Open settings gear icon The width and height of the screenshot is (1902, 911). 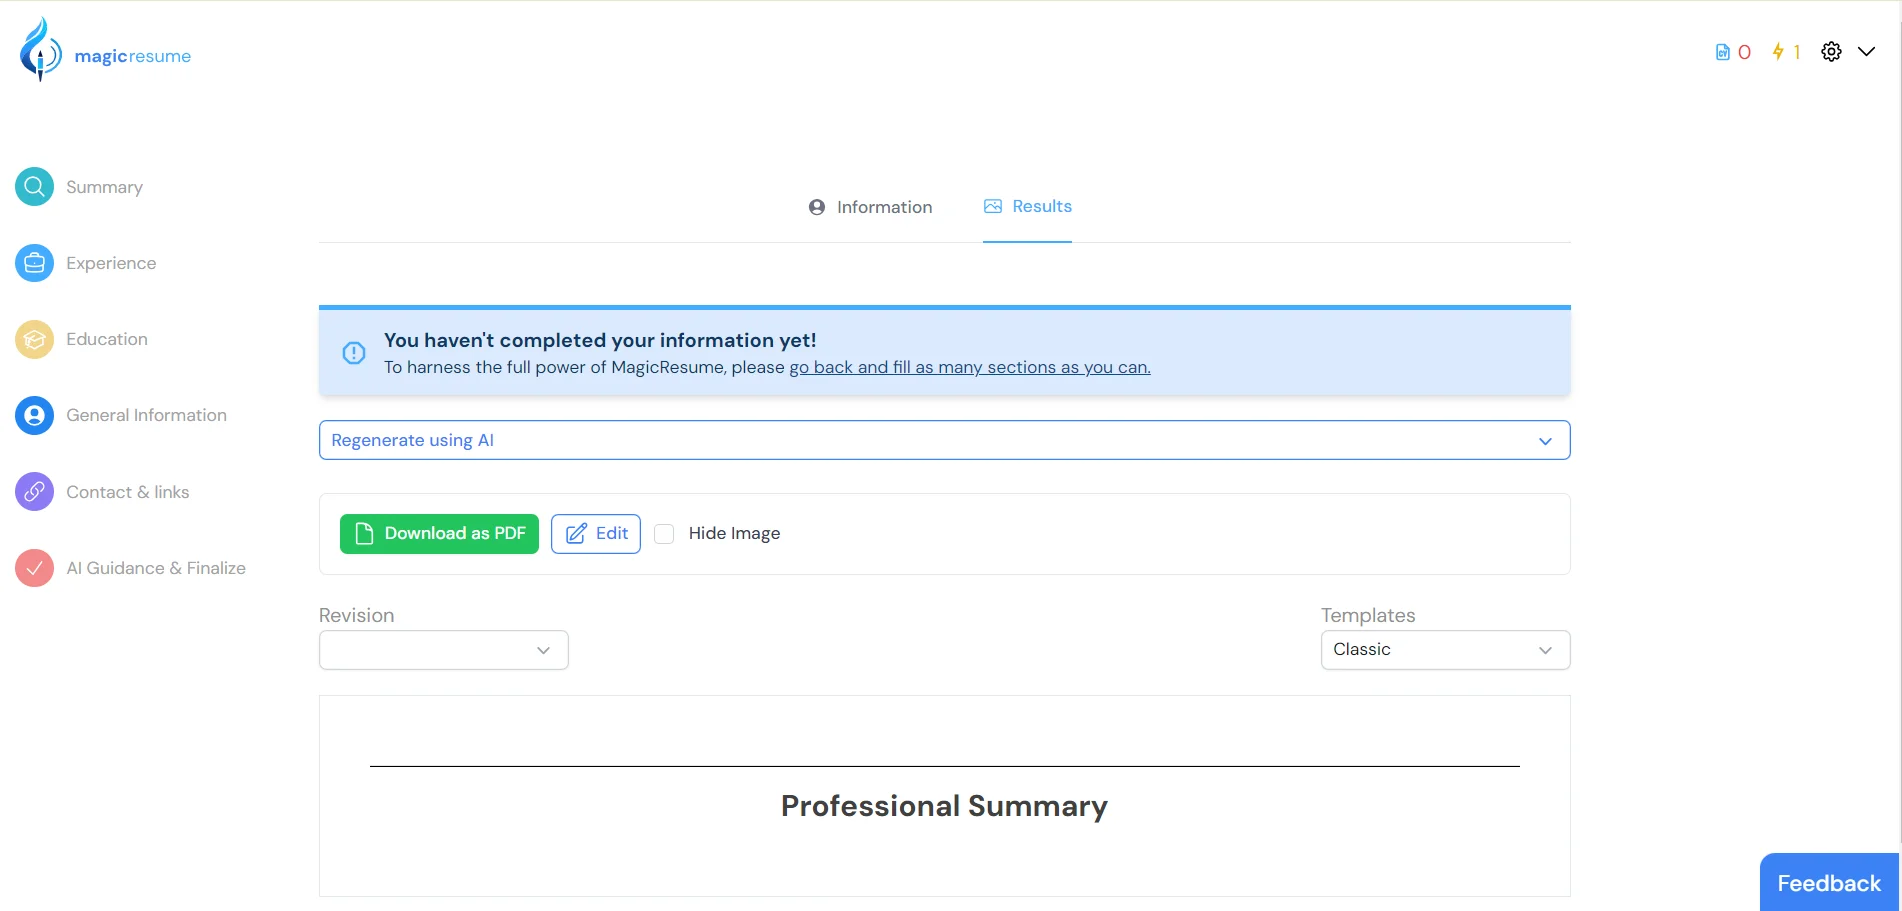tap(1831, 52)
